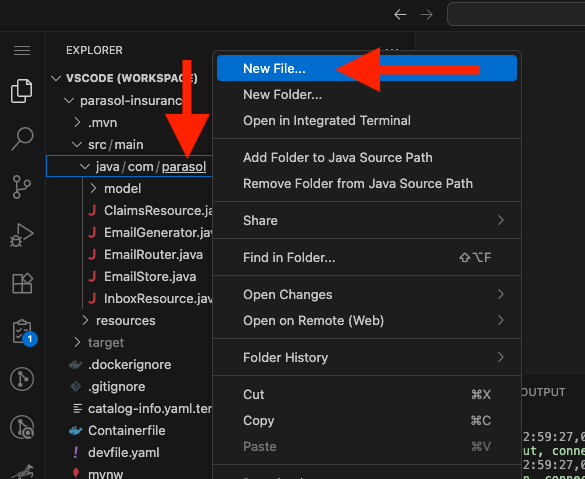This screenshot has width=585, height=479.
Task: Open the checklist icon with badge 1
Action: click(x=23, y=332)
